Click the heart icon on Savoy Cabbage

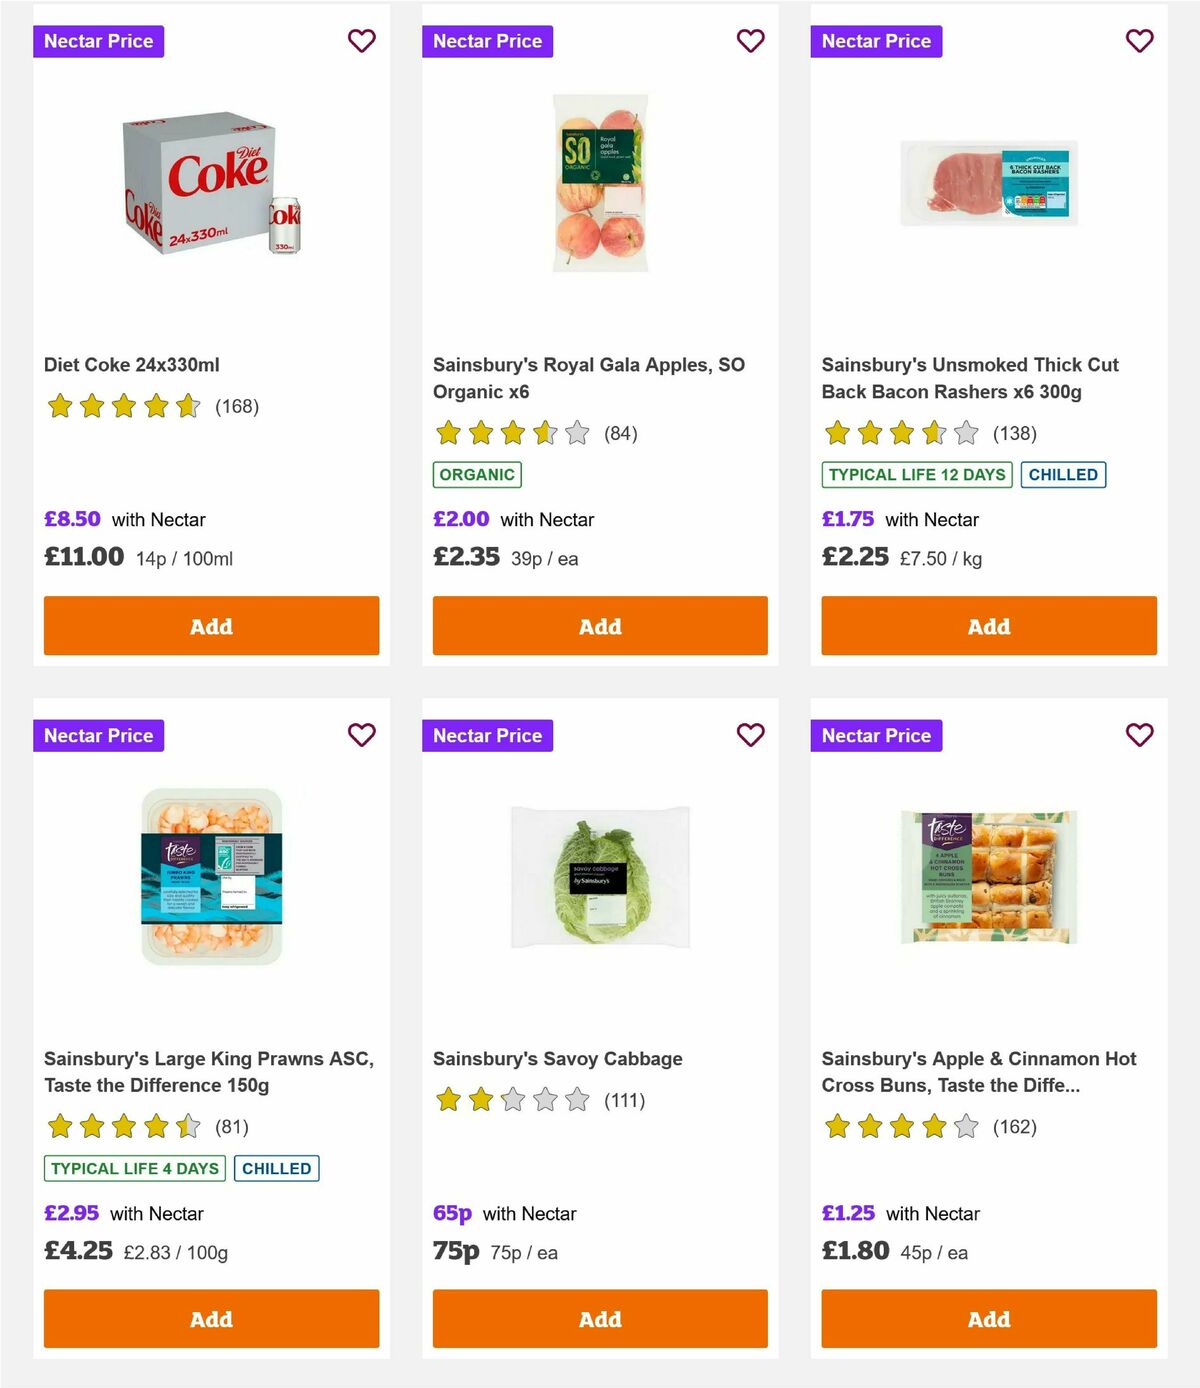(751, 735)
